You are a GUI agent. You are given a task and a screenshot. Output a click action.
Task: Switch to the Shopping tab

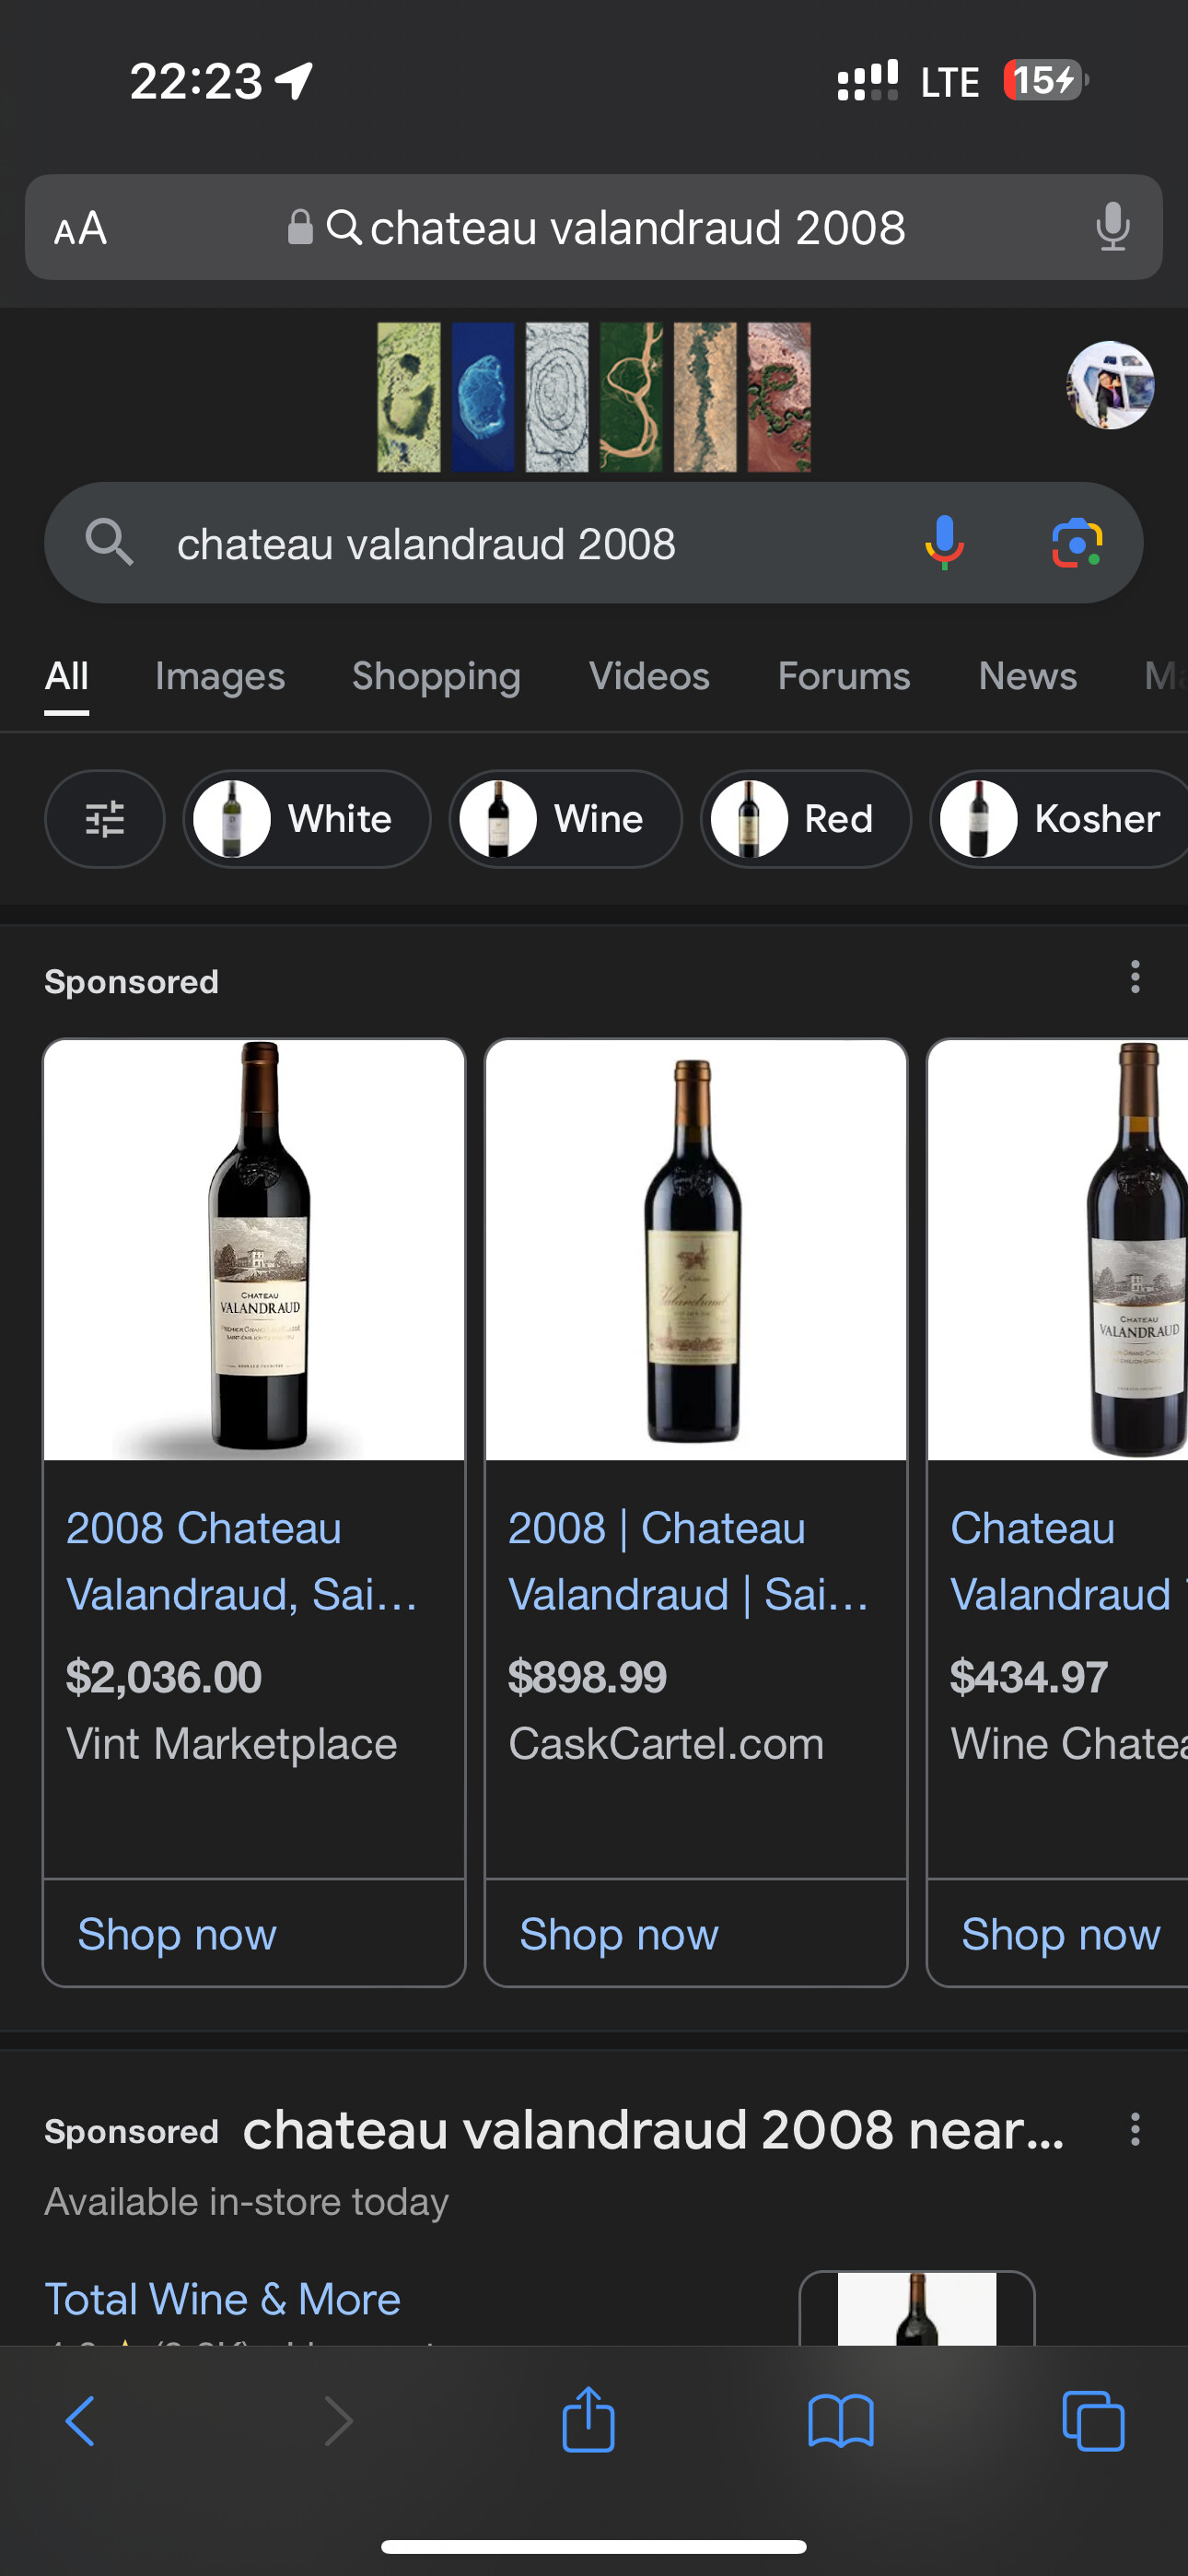(x=436, y=677)
